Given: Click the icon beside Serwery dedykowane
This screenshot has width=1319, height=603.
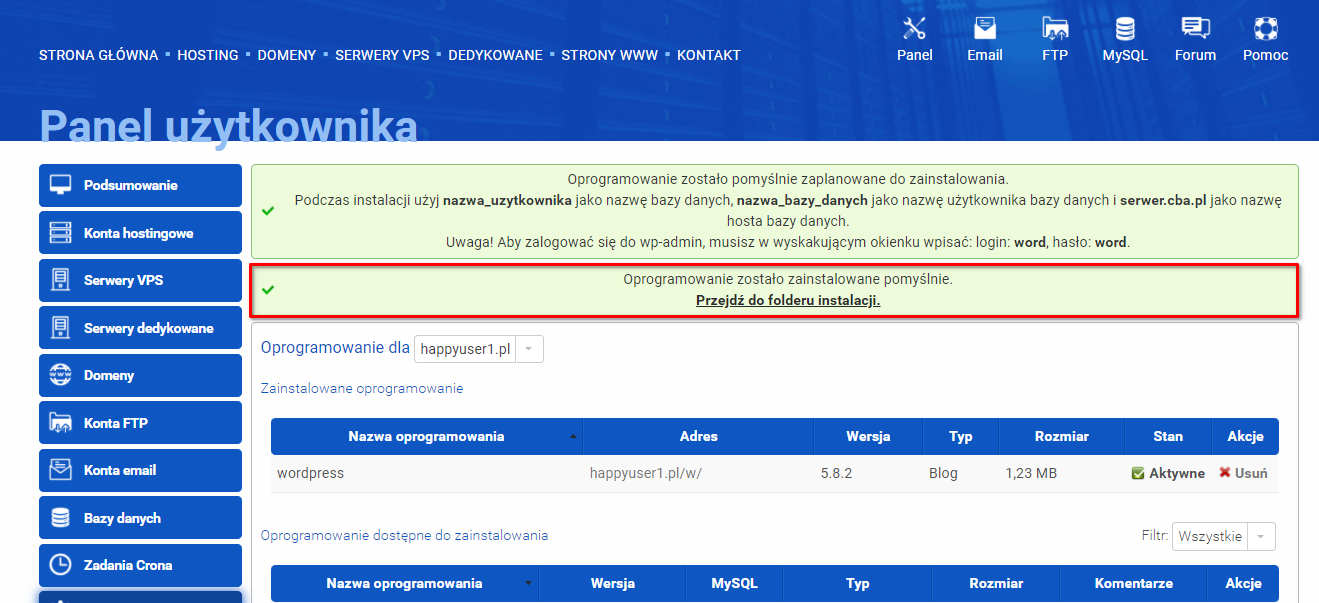Looking at the screenshot, I should (x=61, y=328).
